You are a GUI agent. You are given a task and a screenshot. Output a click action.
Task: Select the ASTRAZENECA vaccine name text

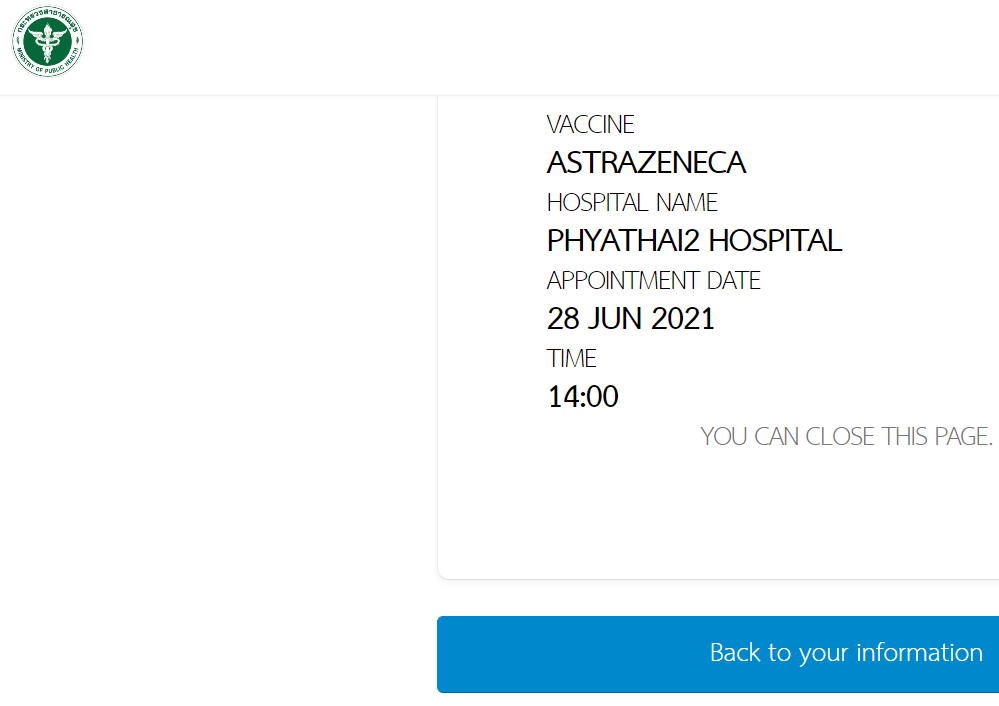point(646,162)
